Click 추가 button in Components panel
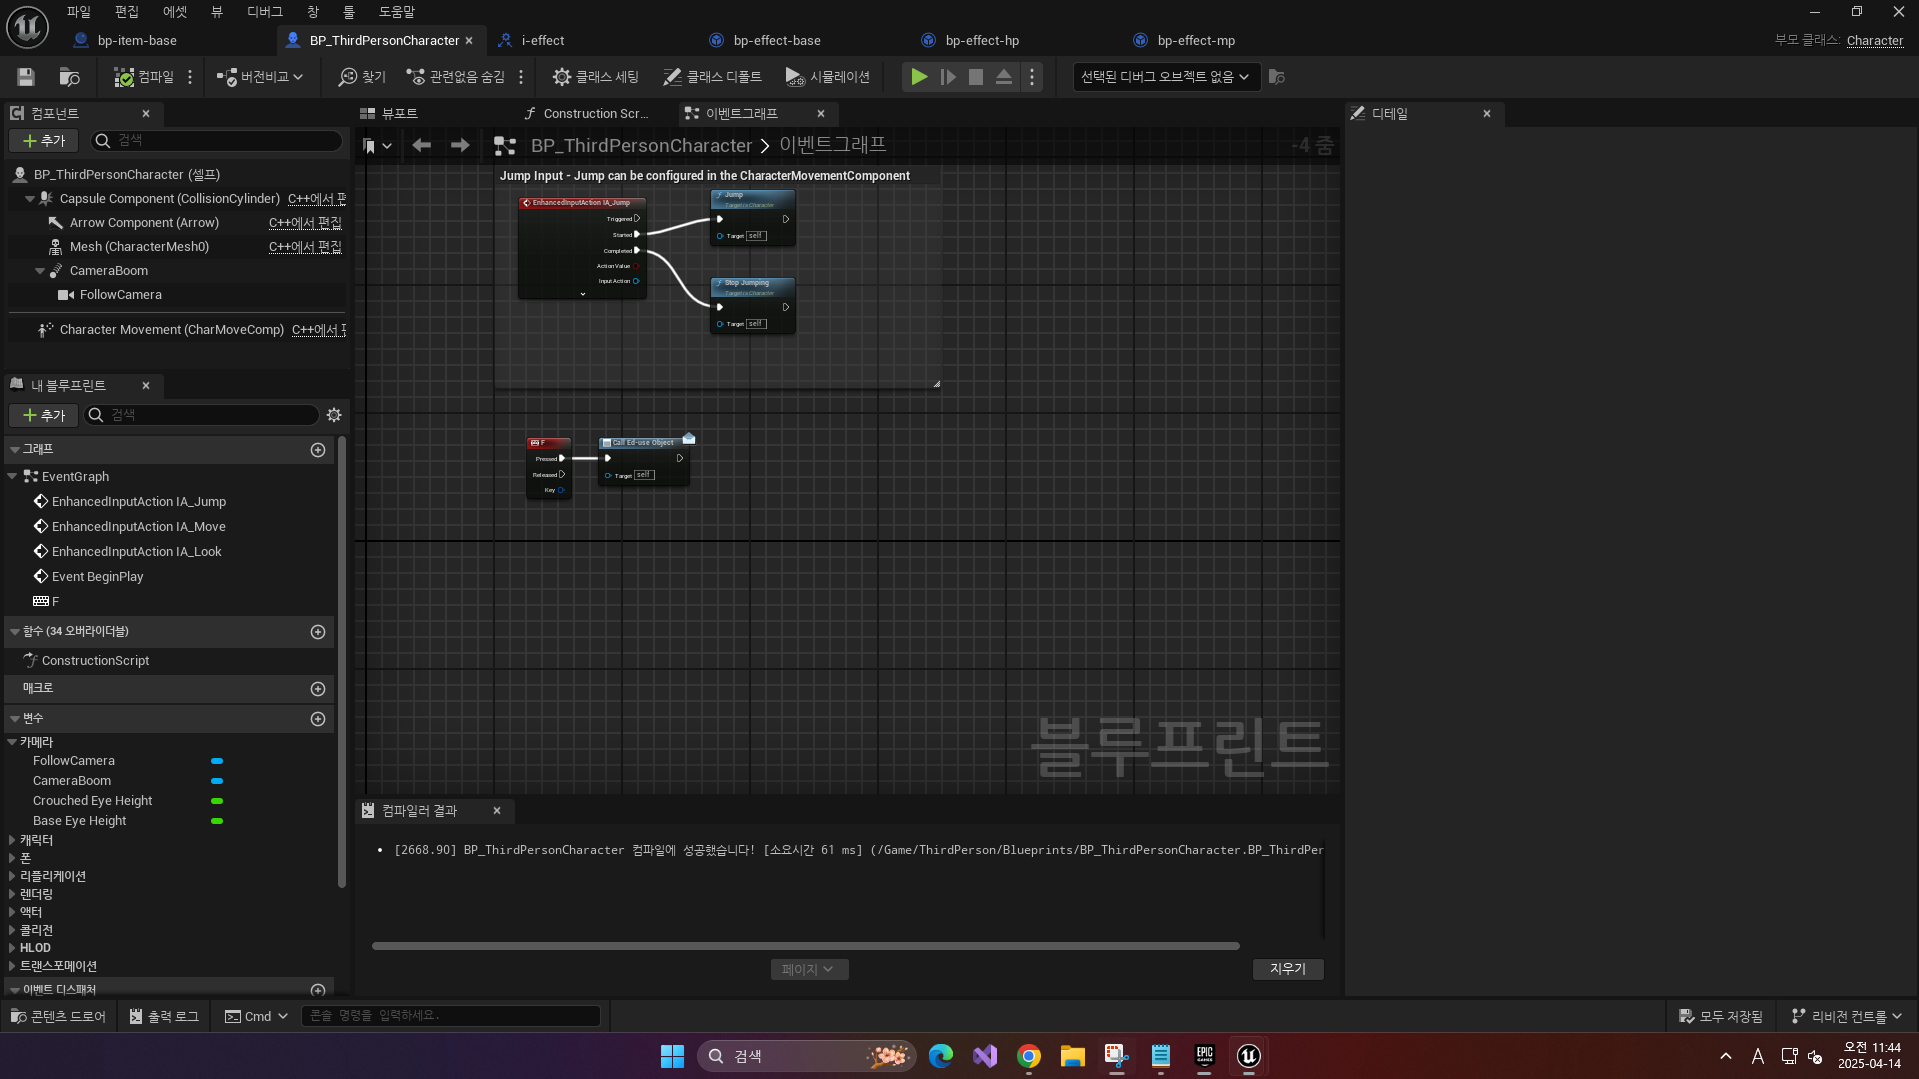The width and height of the screenshot is (1919, 1079). [44, 141]
